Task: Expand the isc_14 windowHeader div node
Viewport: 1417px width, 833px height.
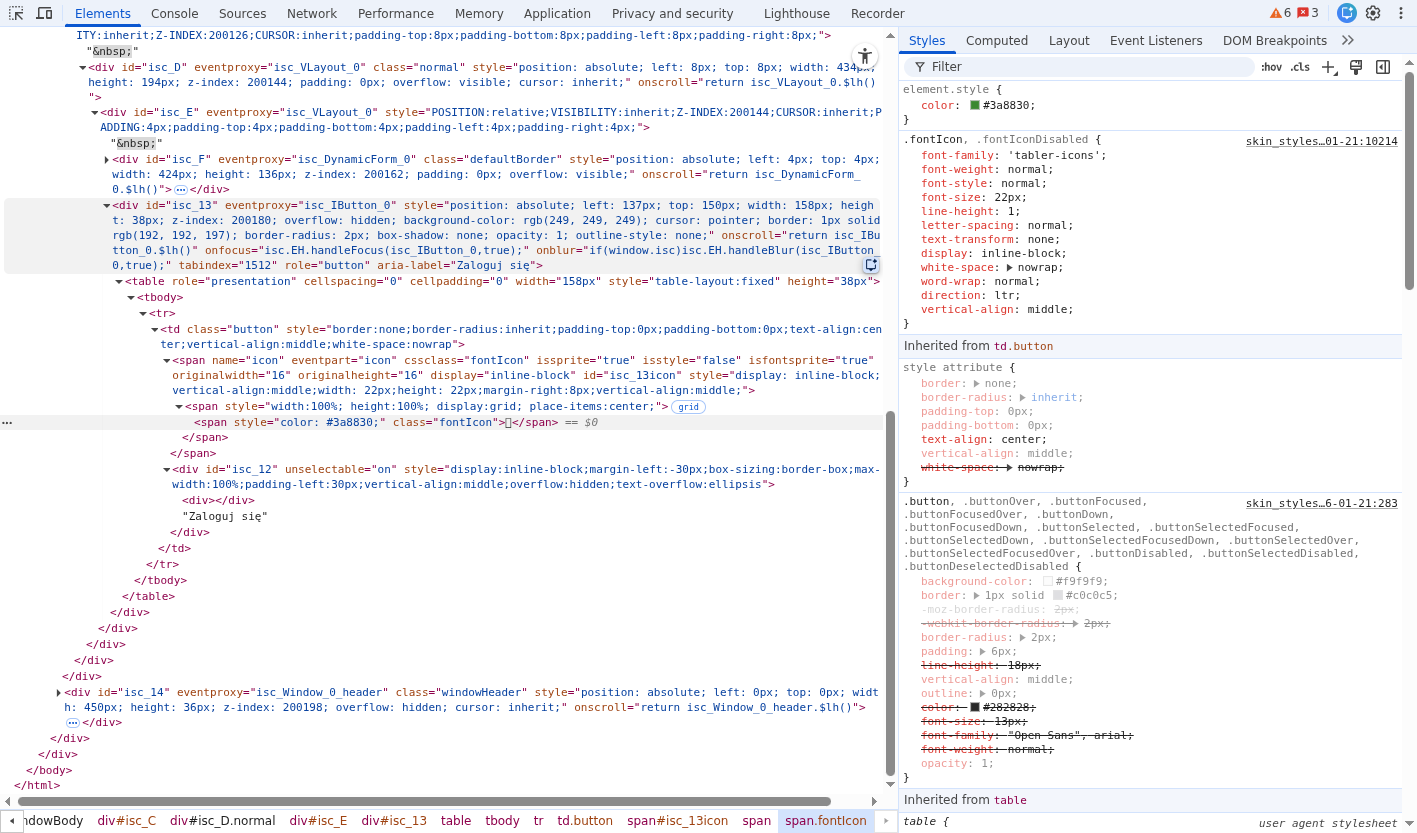Action: point(59,692)
